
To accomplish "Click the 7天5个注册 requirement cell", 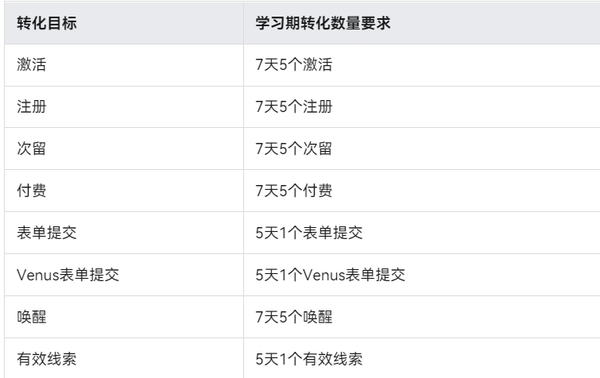I will click(x=294, y=106).
